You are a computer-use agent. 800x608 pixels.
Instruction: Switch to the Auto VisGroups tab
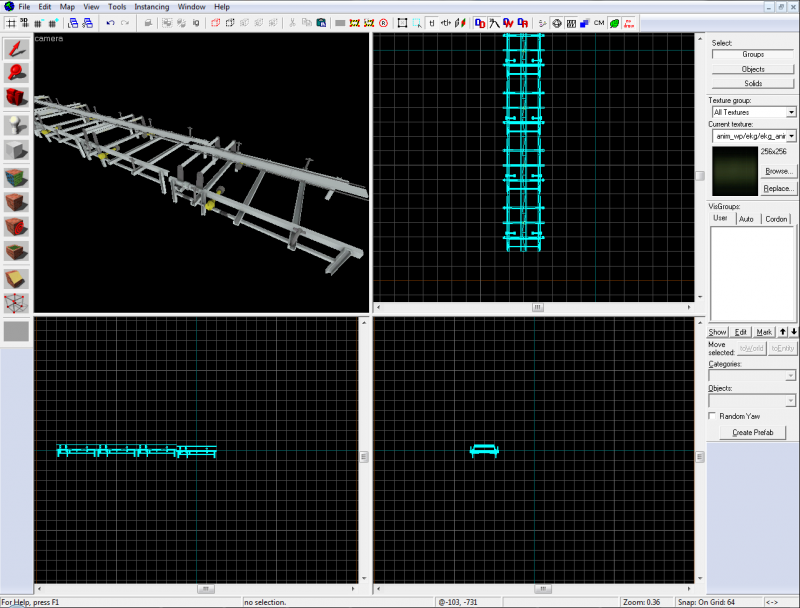point(746,218)
